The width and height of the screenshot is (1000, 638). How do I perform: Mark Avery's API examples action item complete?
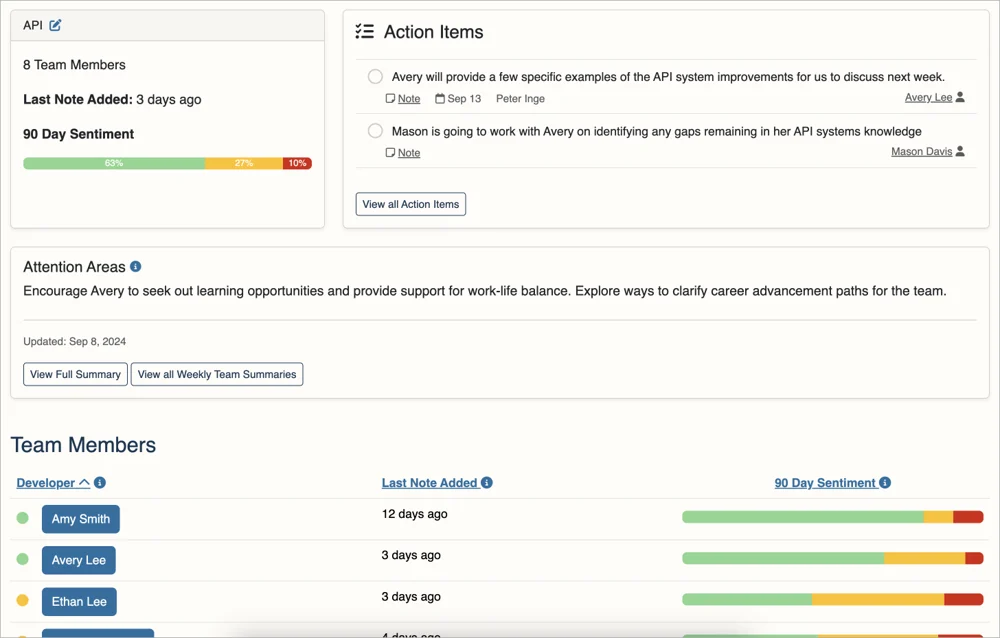tap(375, 77)
